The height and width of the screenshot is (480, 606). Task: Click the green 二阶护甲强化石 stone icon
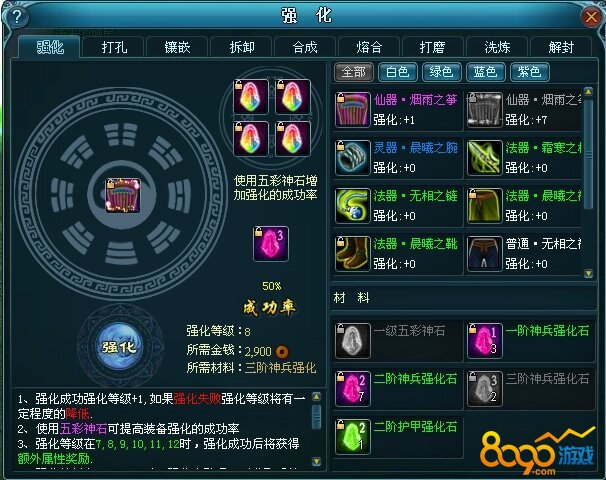pos(352,436)
